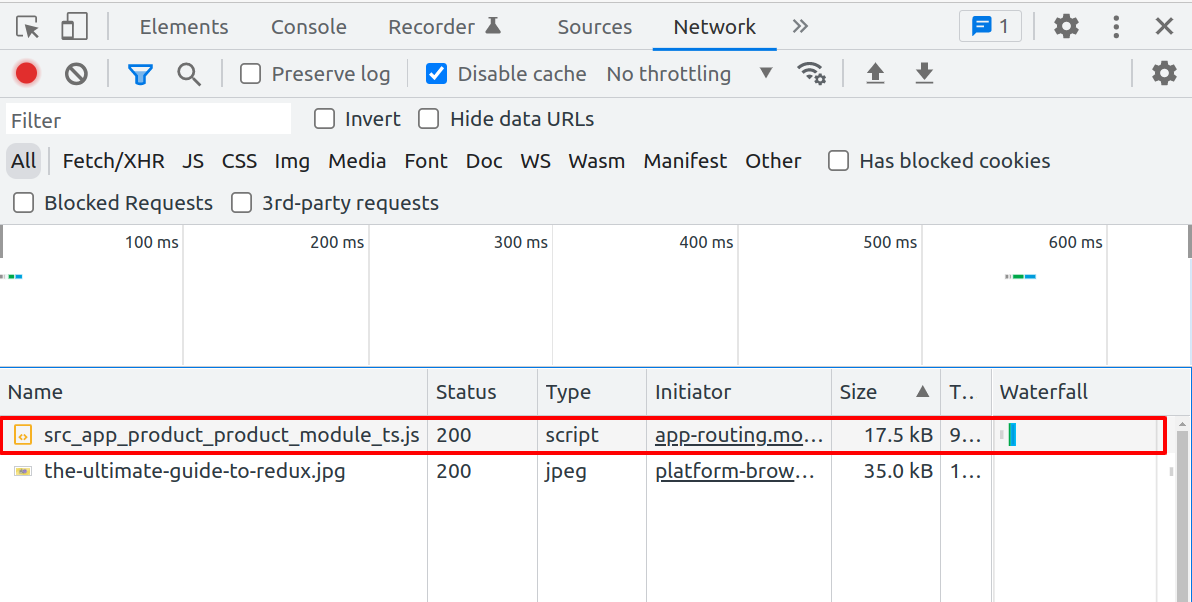This screenshot has height=602, width=1192.
Task: Select the Network tab
Action: point(715,27)
